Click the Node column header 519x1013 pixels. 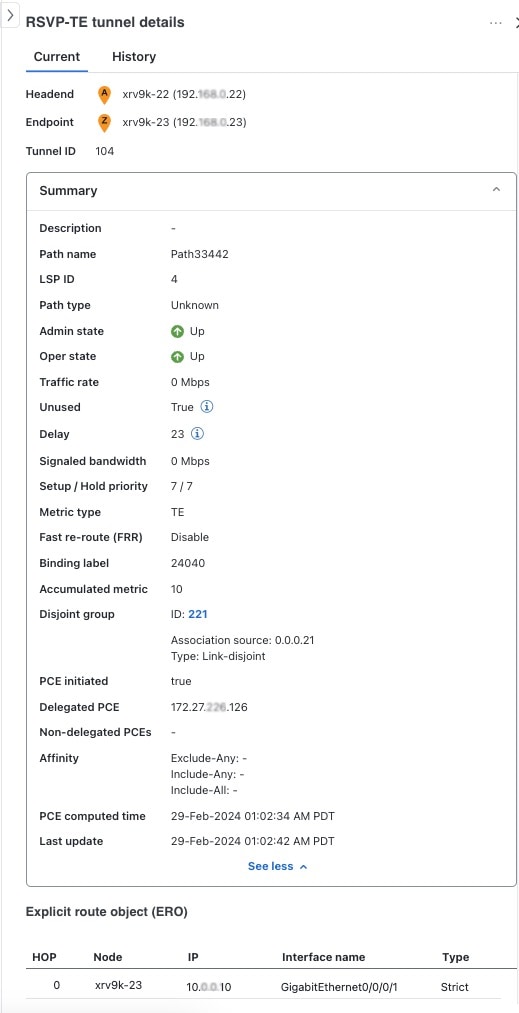(108, 957)
